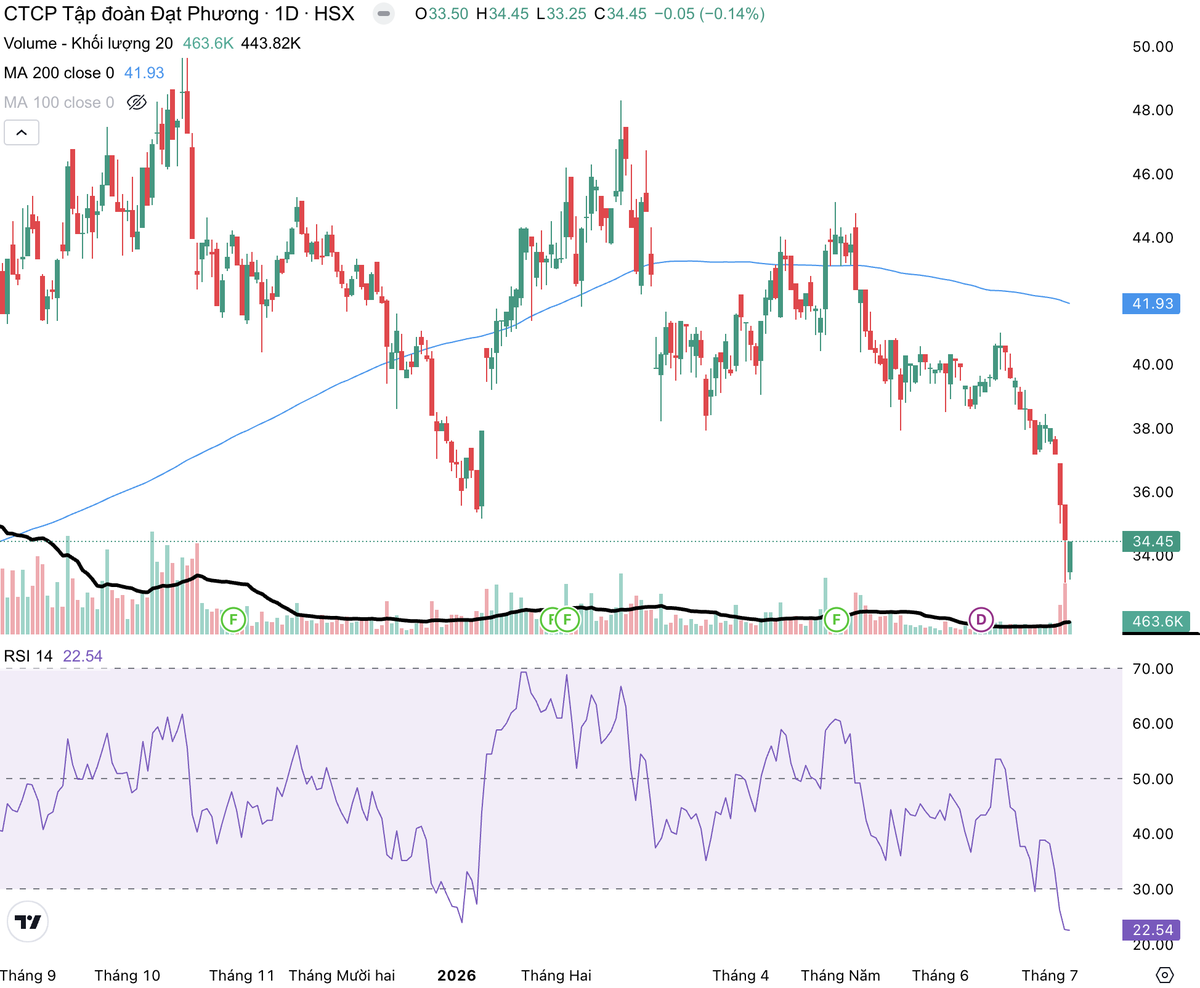1200x988 pixels.
Task: Click the purple 22.54 RSI axis label
Action: tap(1155, 931)
